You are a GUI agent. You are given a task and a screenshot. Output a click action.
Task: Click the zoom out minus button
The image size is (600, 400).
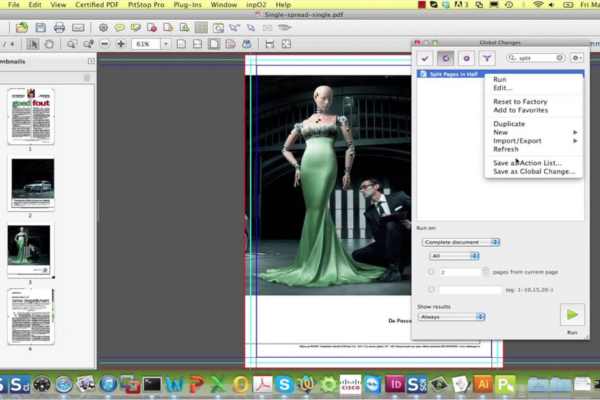pyautogui.click(x=104, y=44)
